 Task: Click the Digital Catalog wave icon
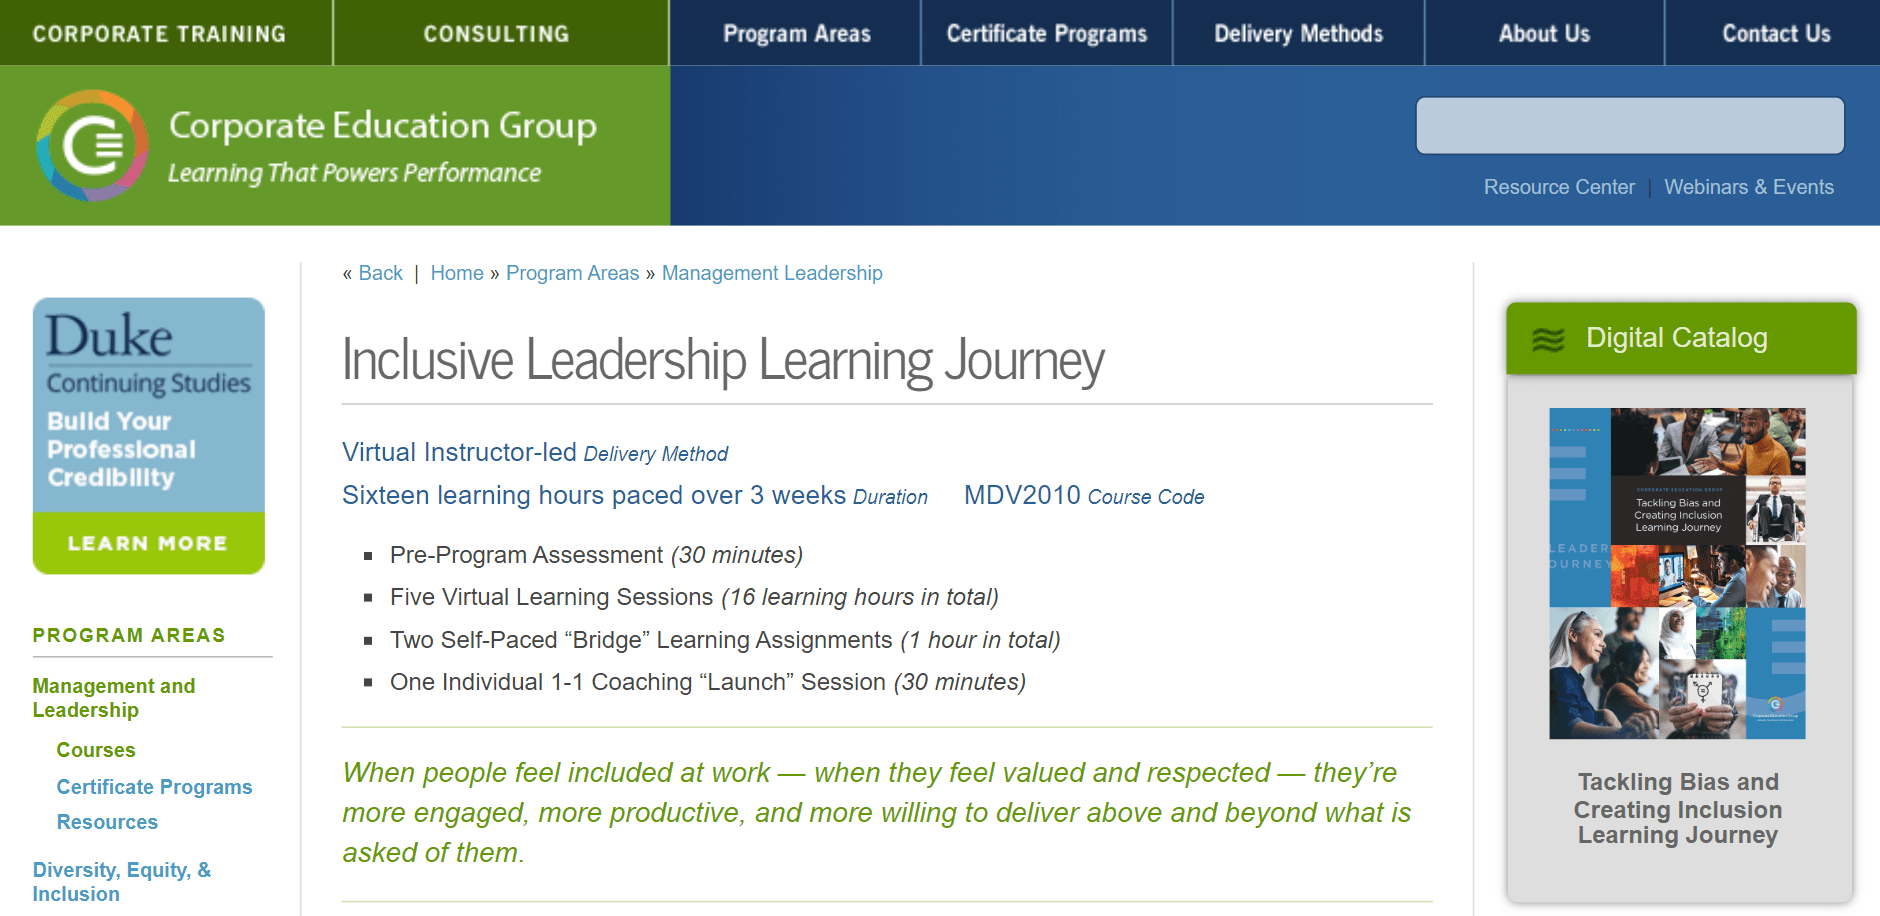coord(1548,340)
